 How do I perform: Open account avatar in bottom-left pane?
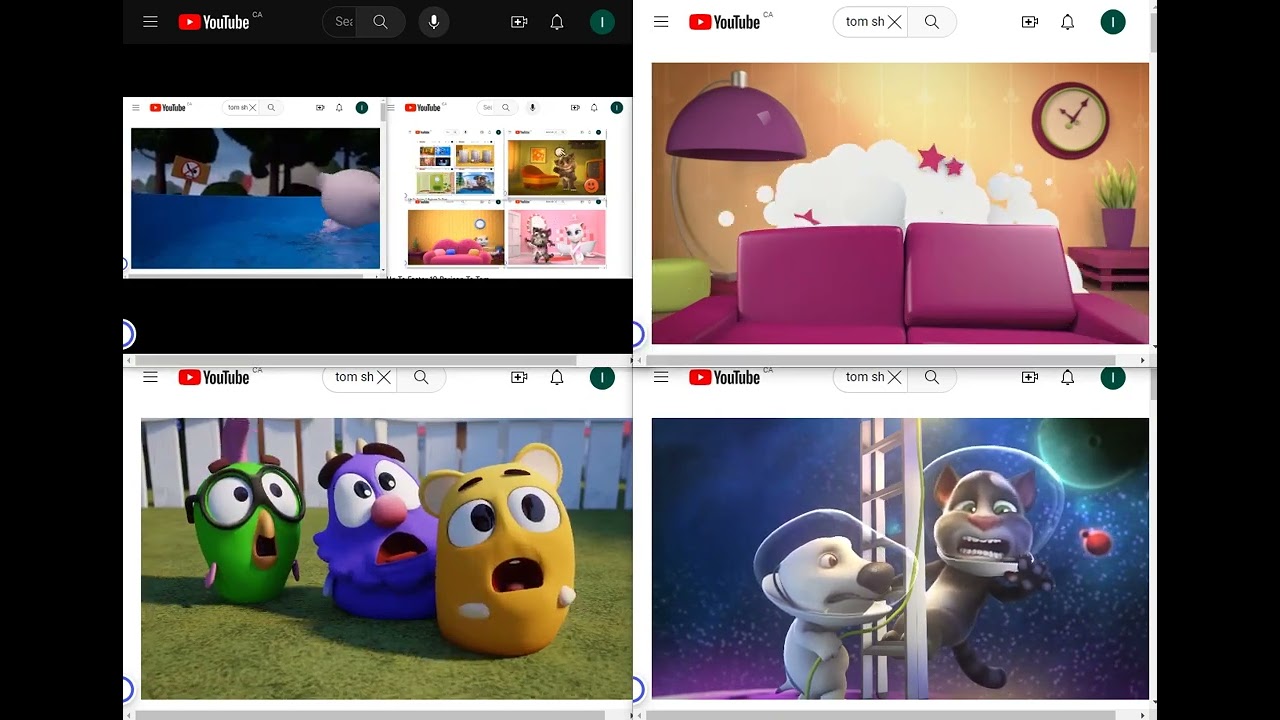602,377
